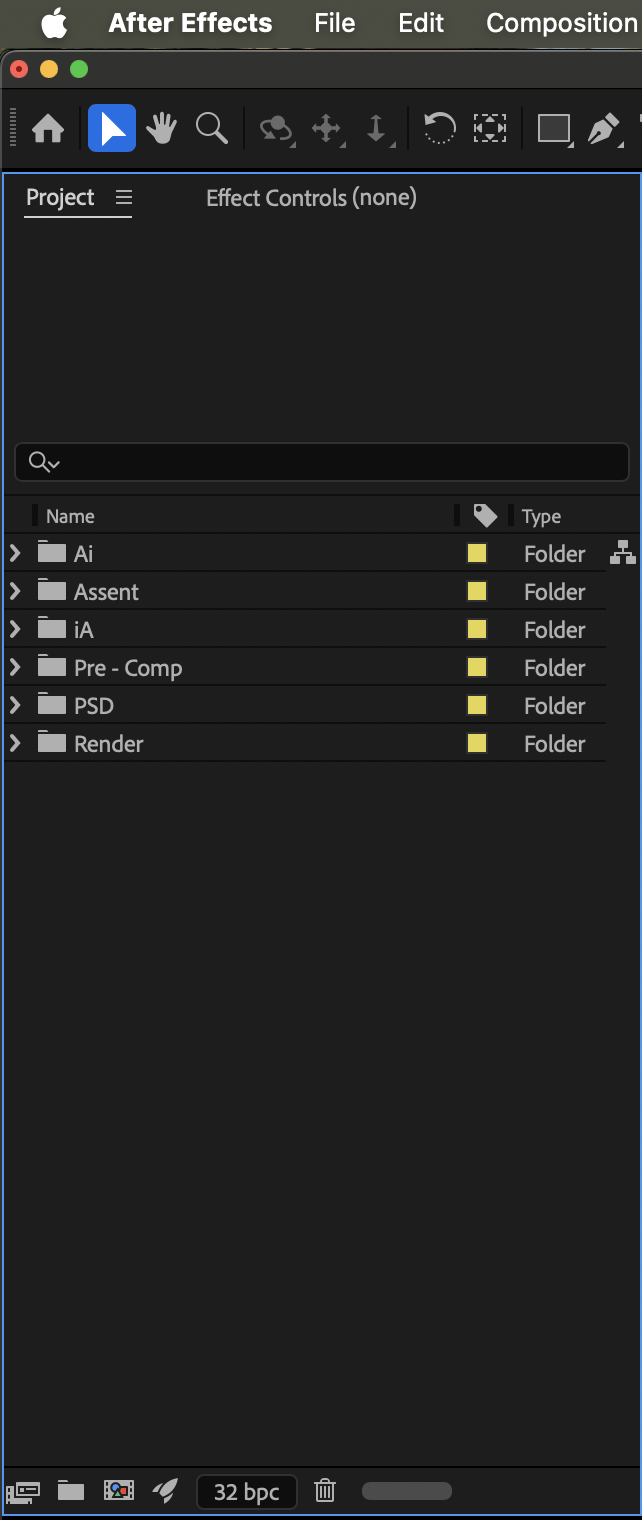Expand the Pre - Comp folder
Viewport: 642px width, 1520px height.
(15, 667)
